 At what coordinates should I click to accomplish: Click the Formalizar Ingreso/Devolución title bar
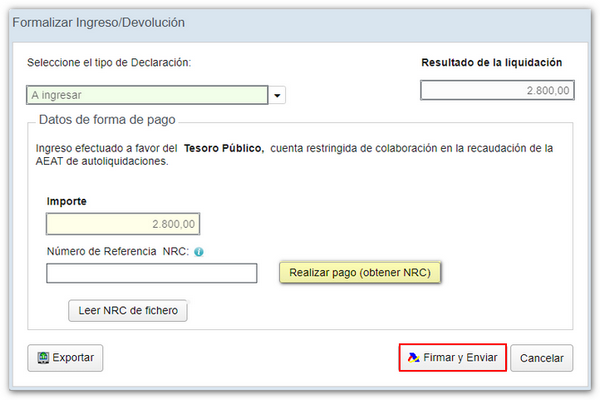pos(99,22)
